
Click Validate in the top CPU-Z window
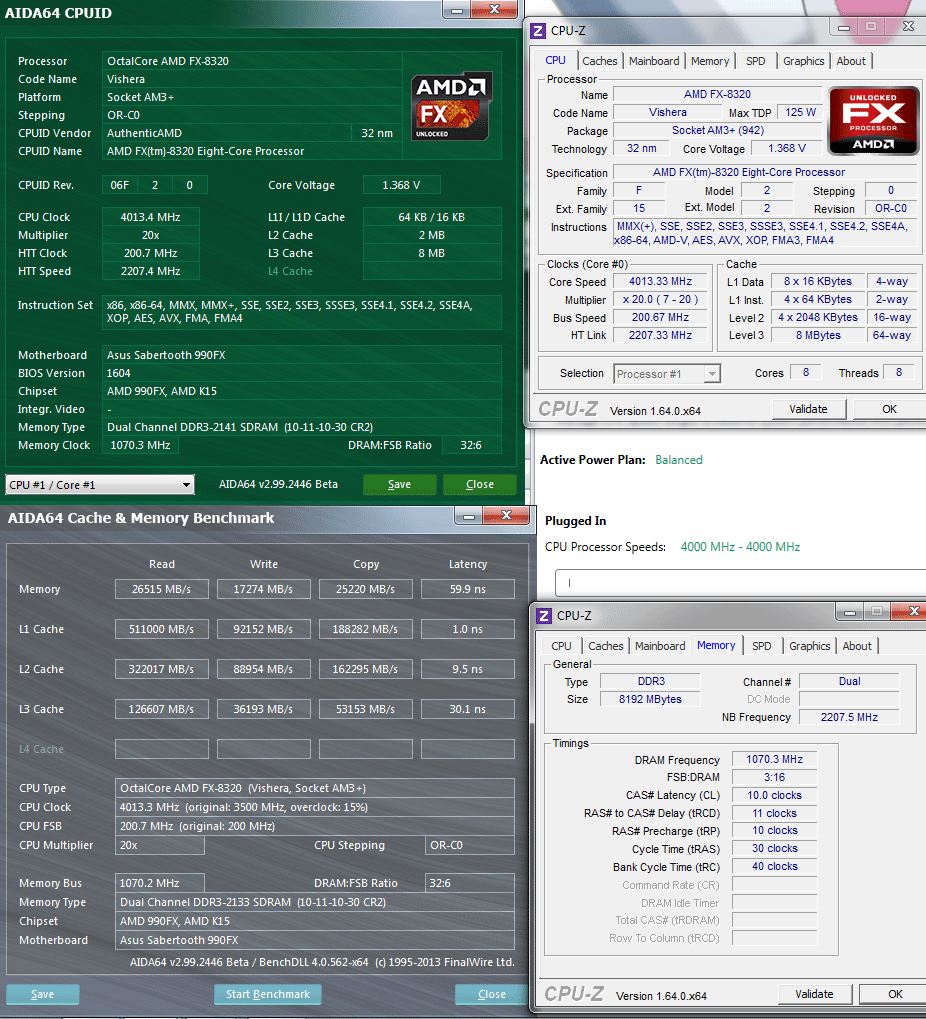pos(808,409)
